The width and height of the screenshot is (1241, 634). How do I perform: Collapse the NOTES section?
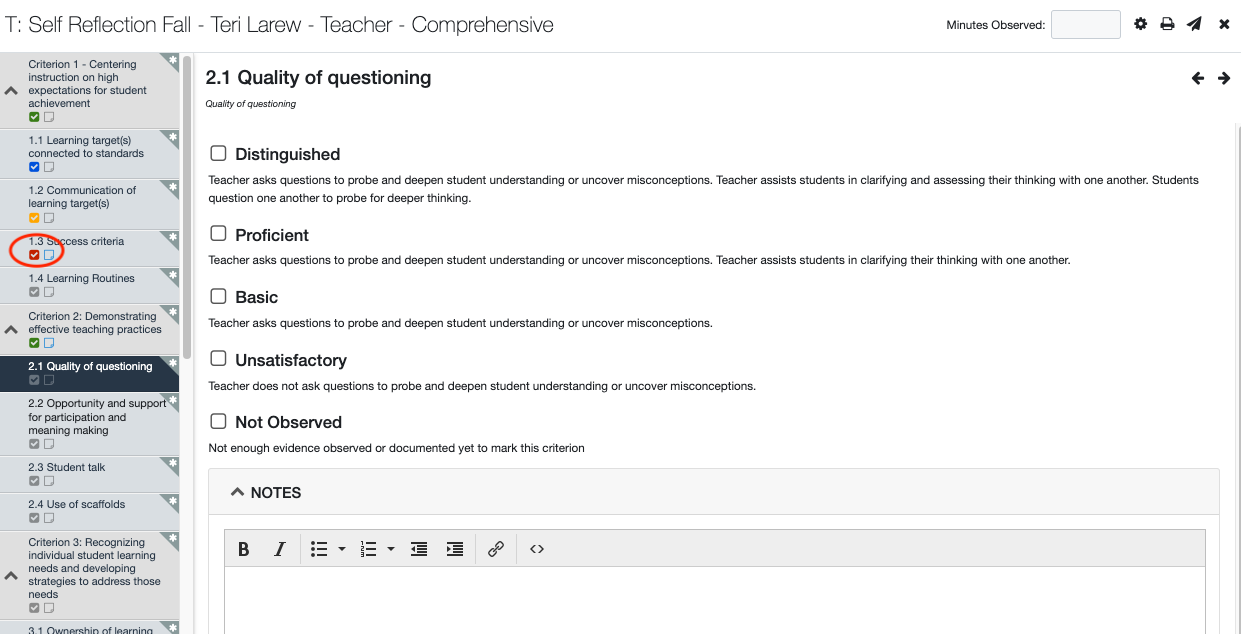click(x=238, y=491)
